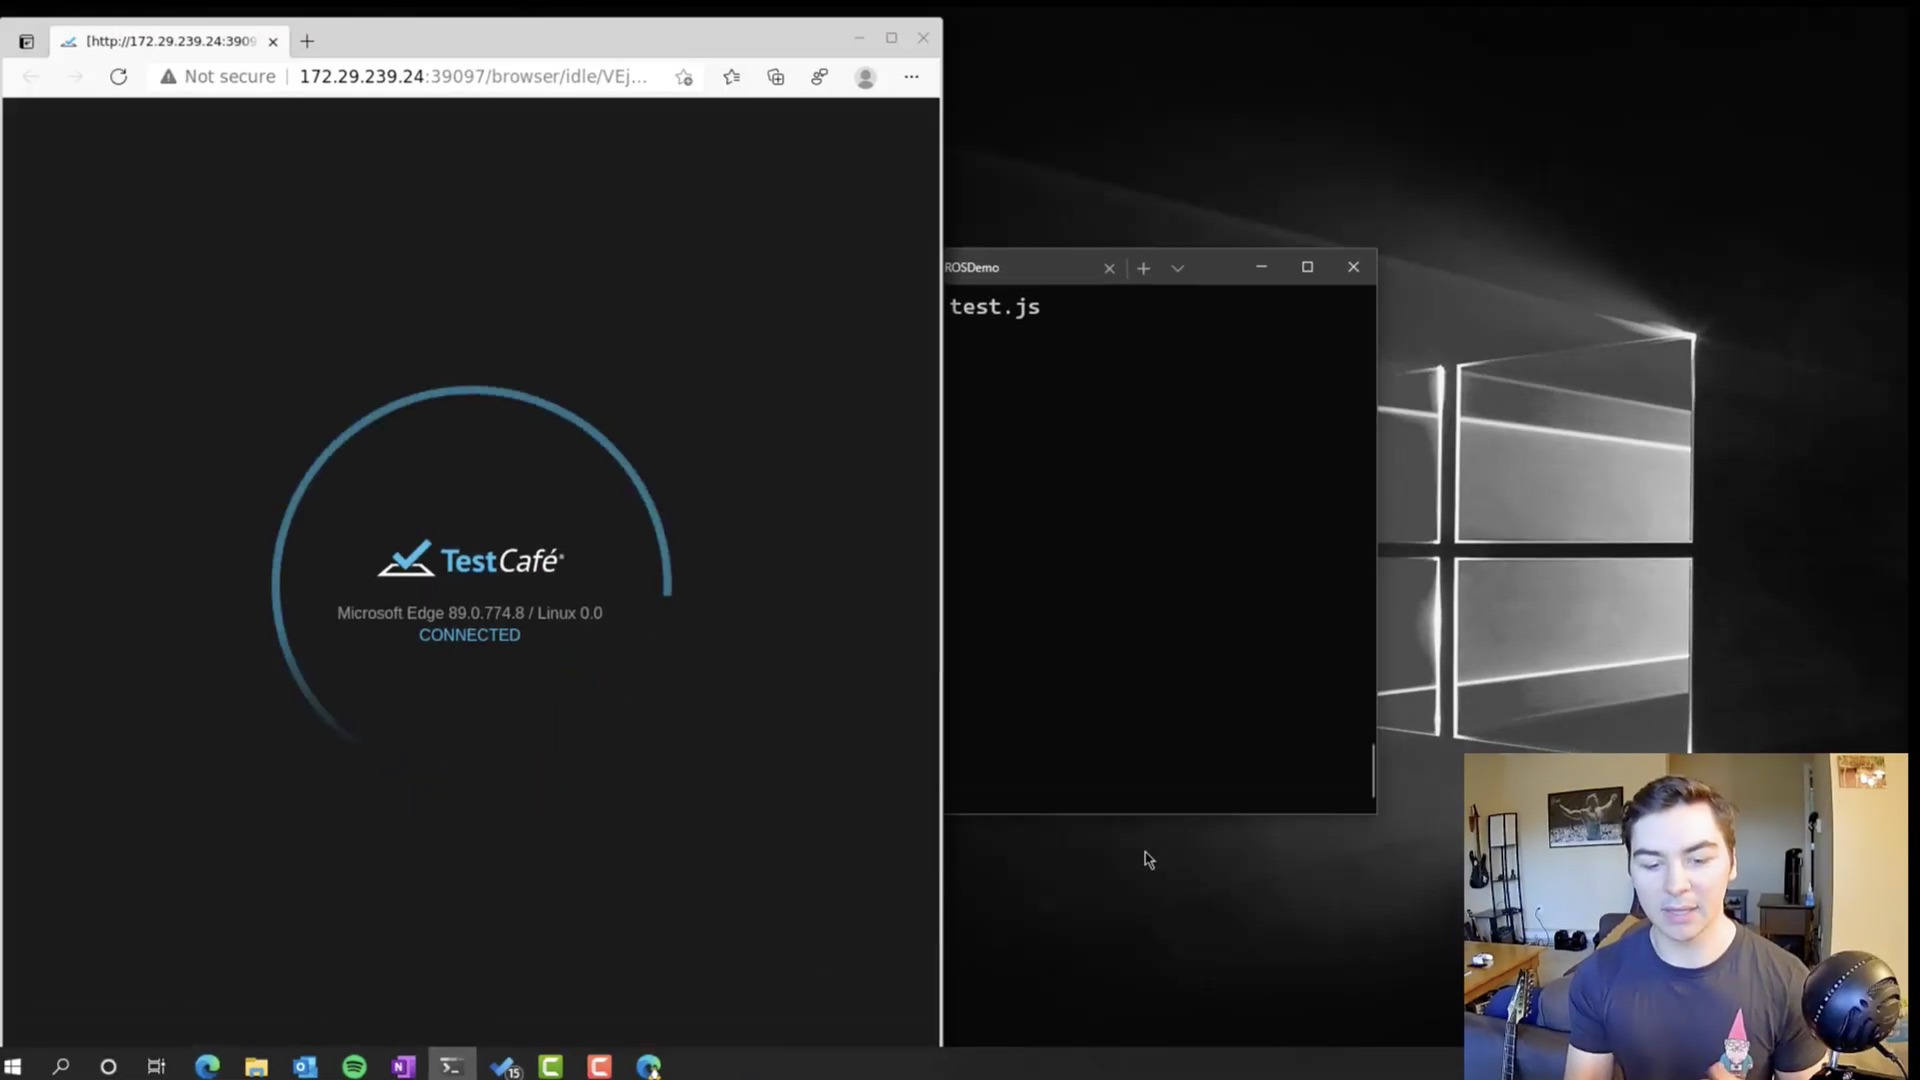Click the Edge profile avatar icon
The width and height of the screenshot is (1920, 1080).
(866, 77)
